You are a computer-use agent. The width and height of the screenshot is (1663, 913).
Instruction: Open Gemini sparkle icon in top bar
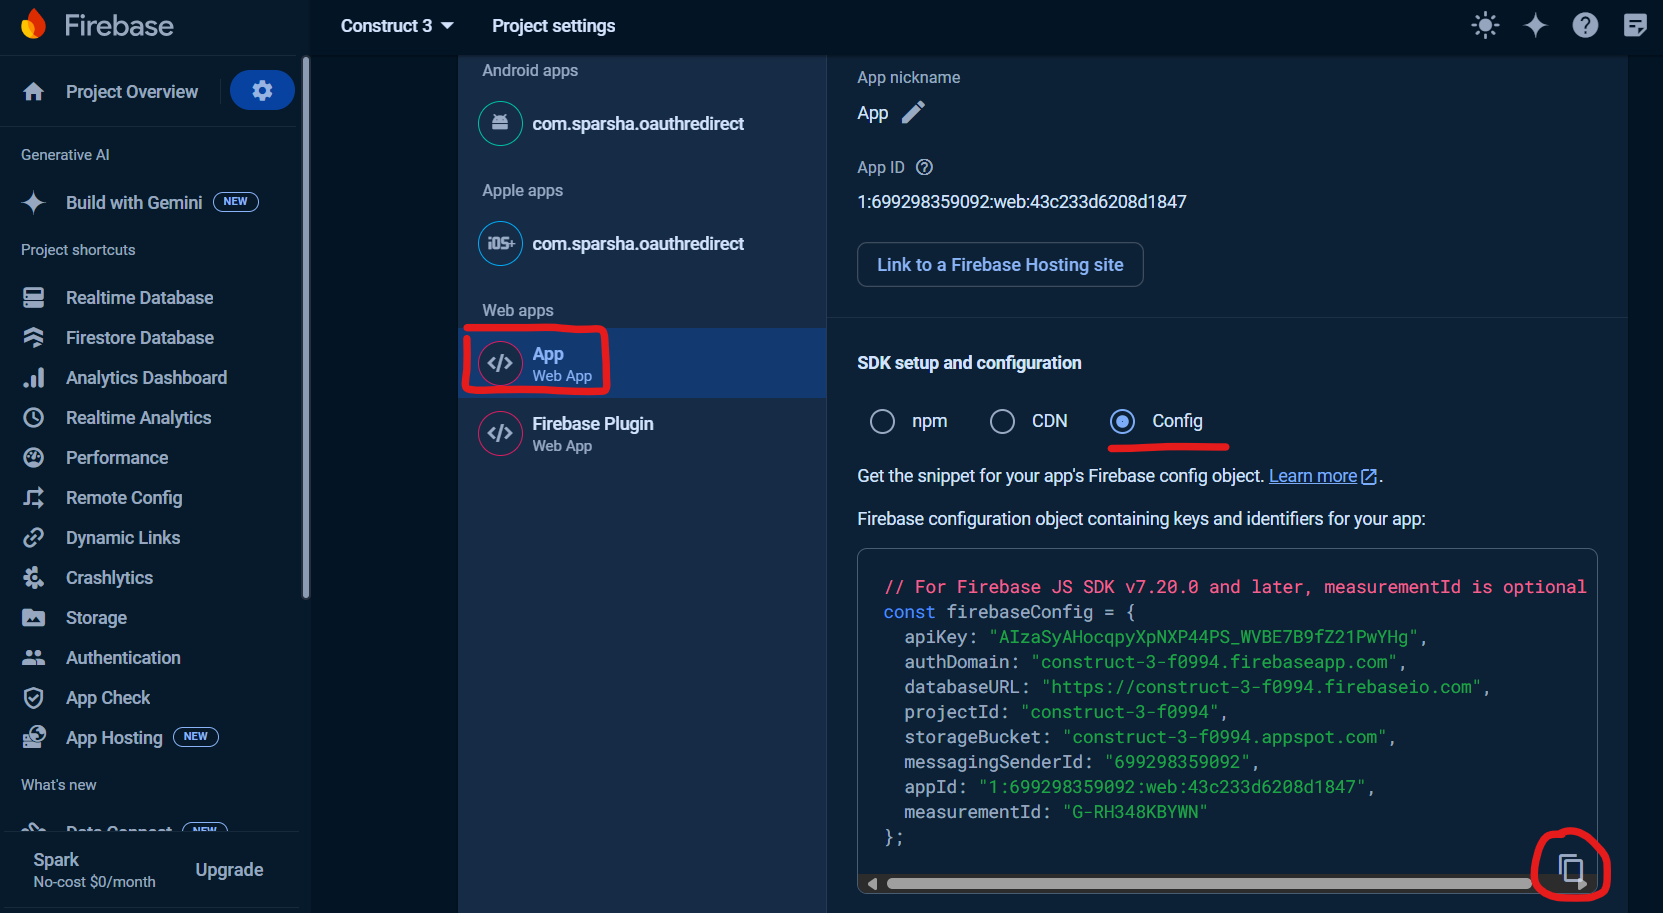(1535, 26)
